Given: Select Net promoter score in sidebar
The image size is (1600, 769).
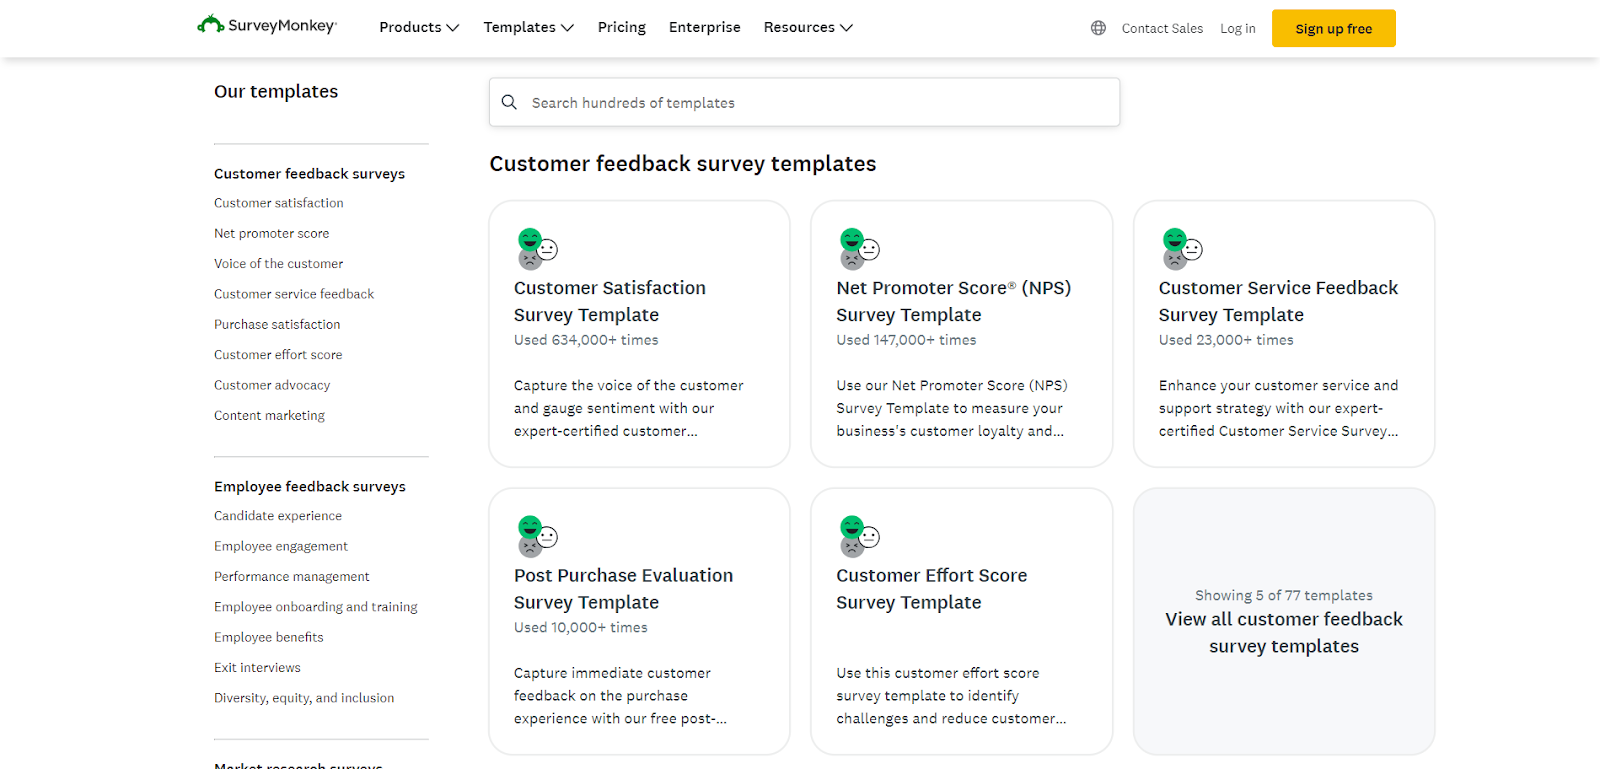Looking at the screenshot, I should [x=271, y=233].
